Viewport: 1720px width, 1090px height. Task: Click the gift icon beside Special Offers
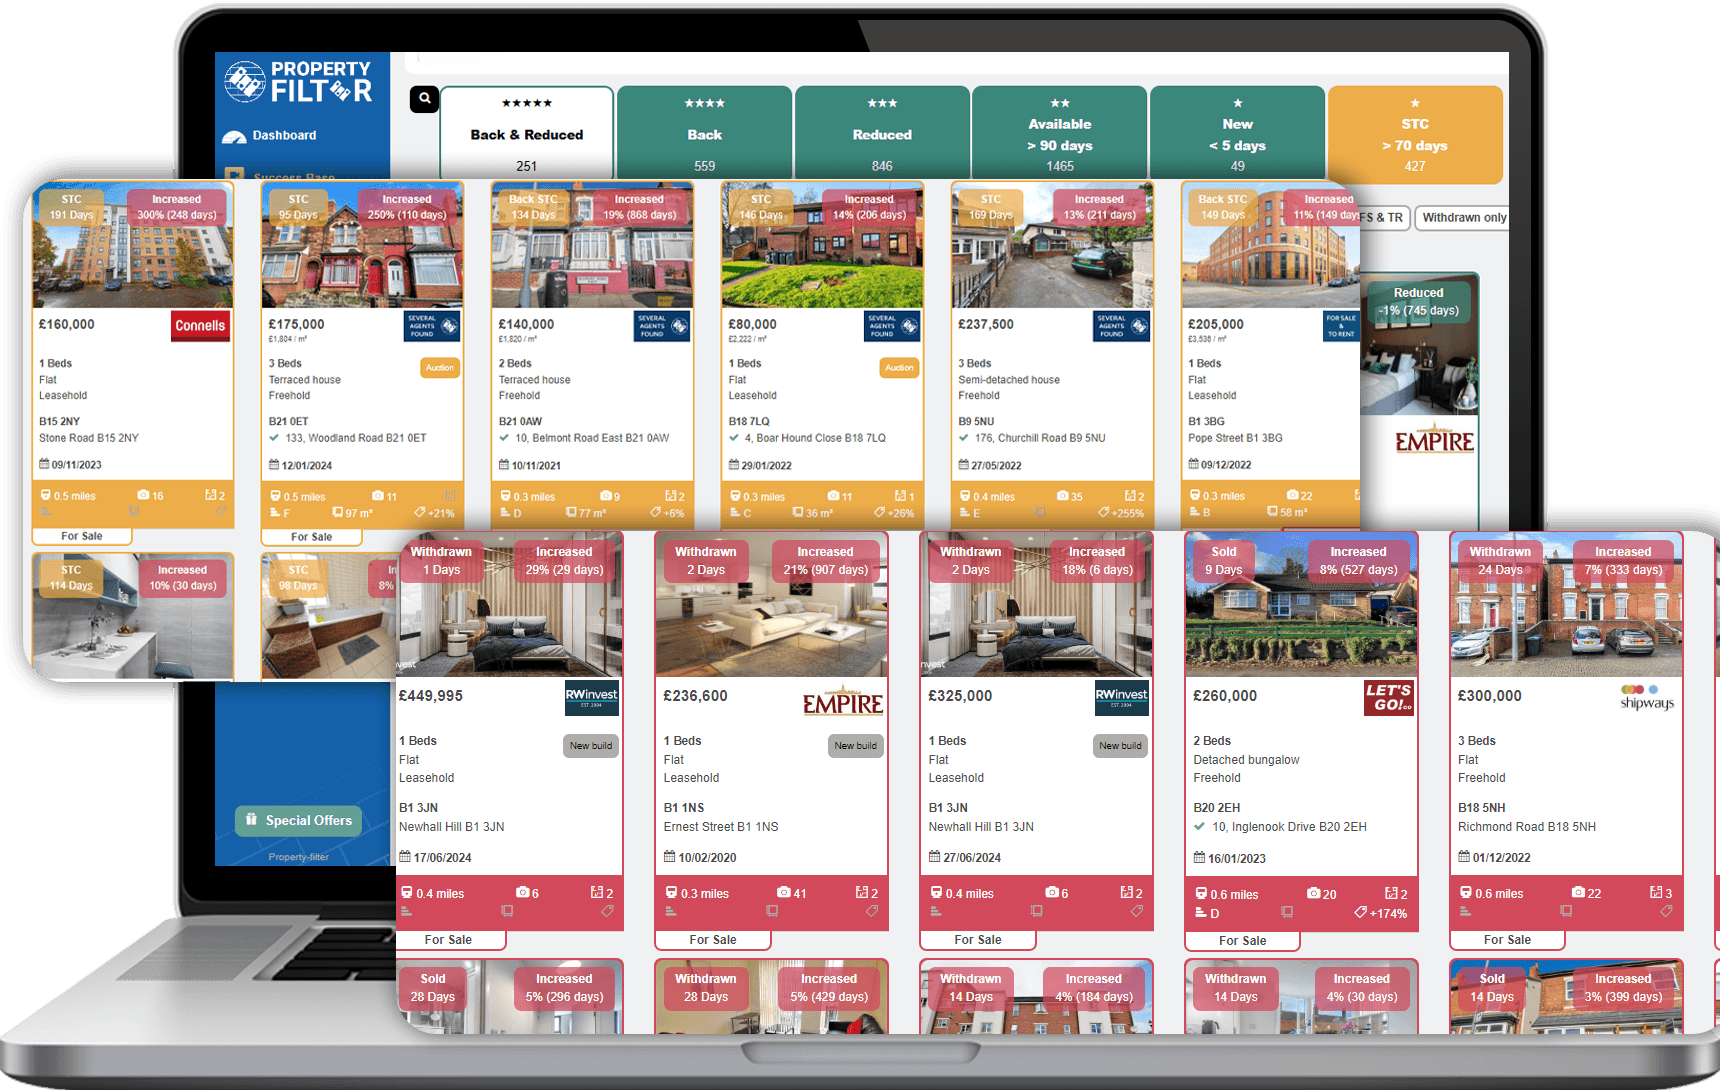(251, 819)
